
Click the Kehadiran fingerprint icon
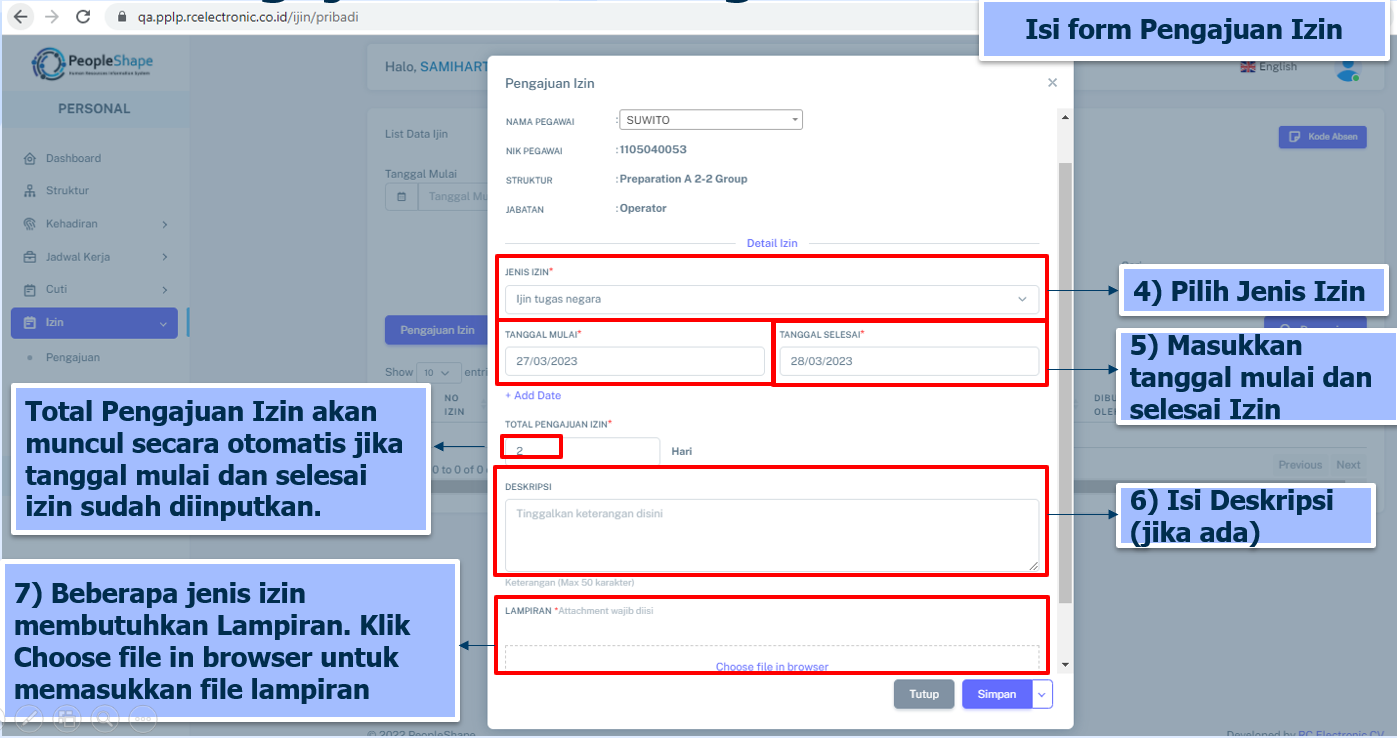click(30, 224)
